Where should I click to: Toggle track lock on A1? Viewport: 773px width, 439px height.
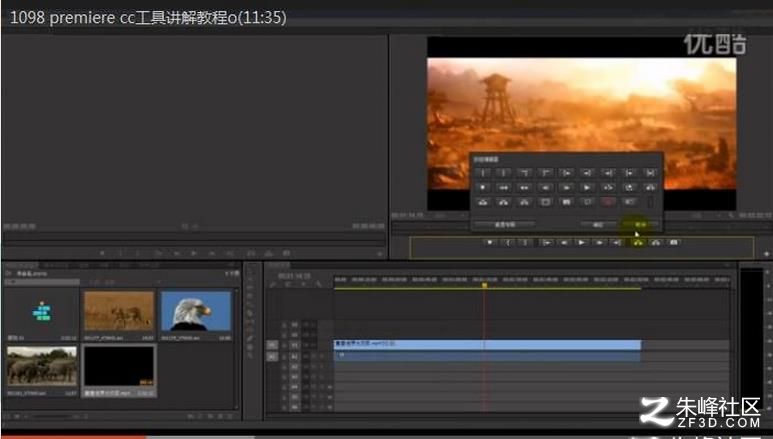tap(285, 356)
